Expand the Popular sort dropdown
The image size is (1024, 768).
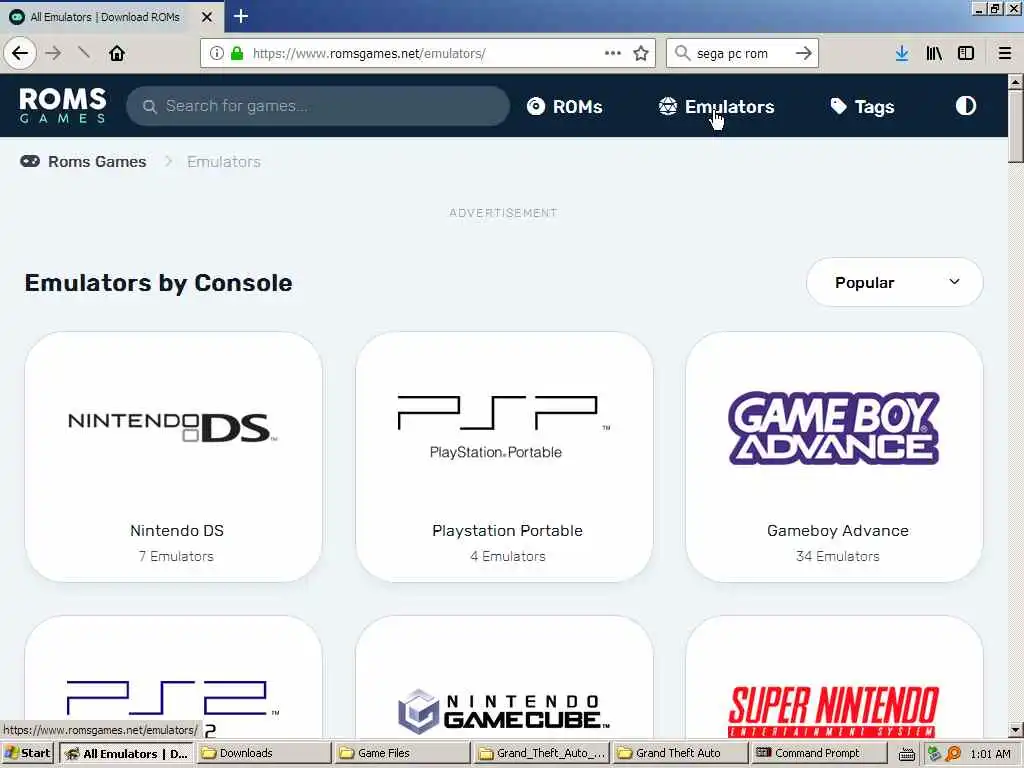point(895,282)
